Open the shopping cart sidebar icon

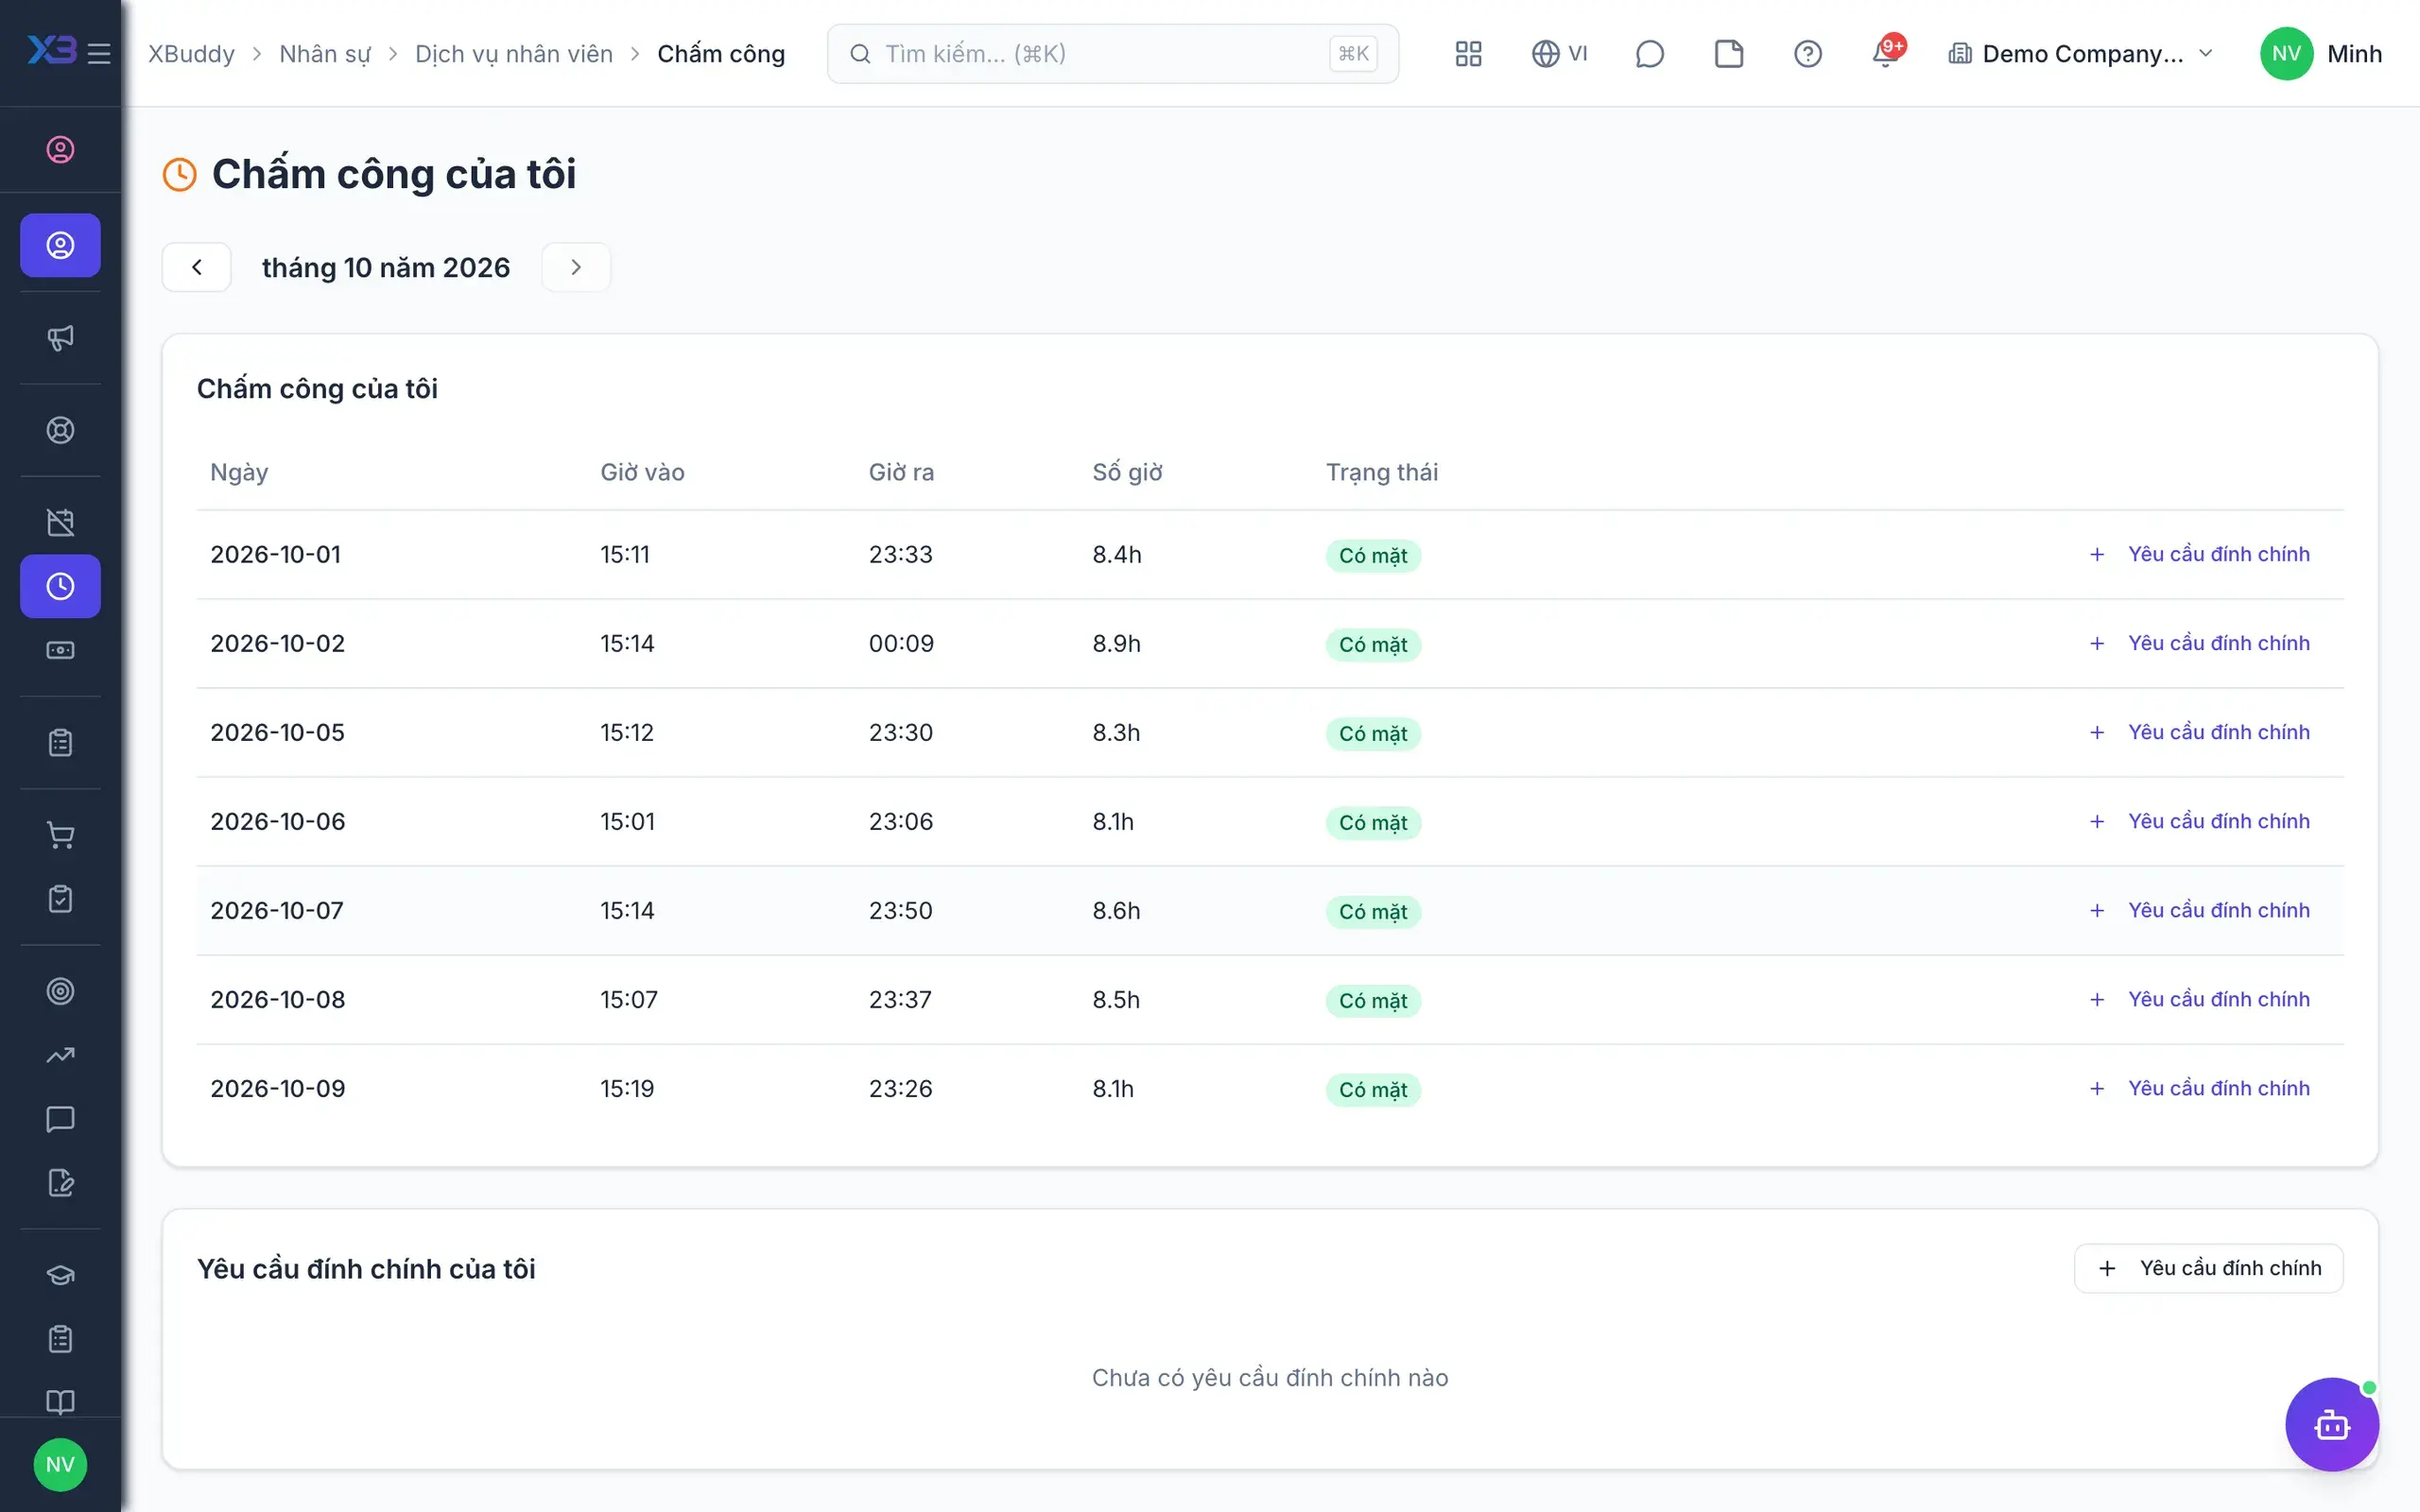click(x=60, y=835)
